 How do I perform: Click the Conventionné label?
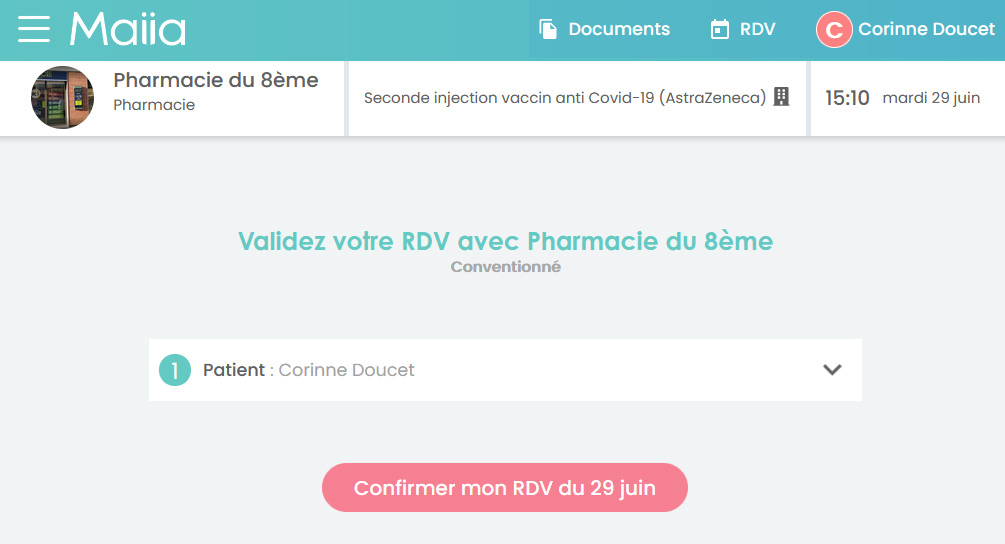click(x=505, y=267)
